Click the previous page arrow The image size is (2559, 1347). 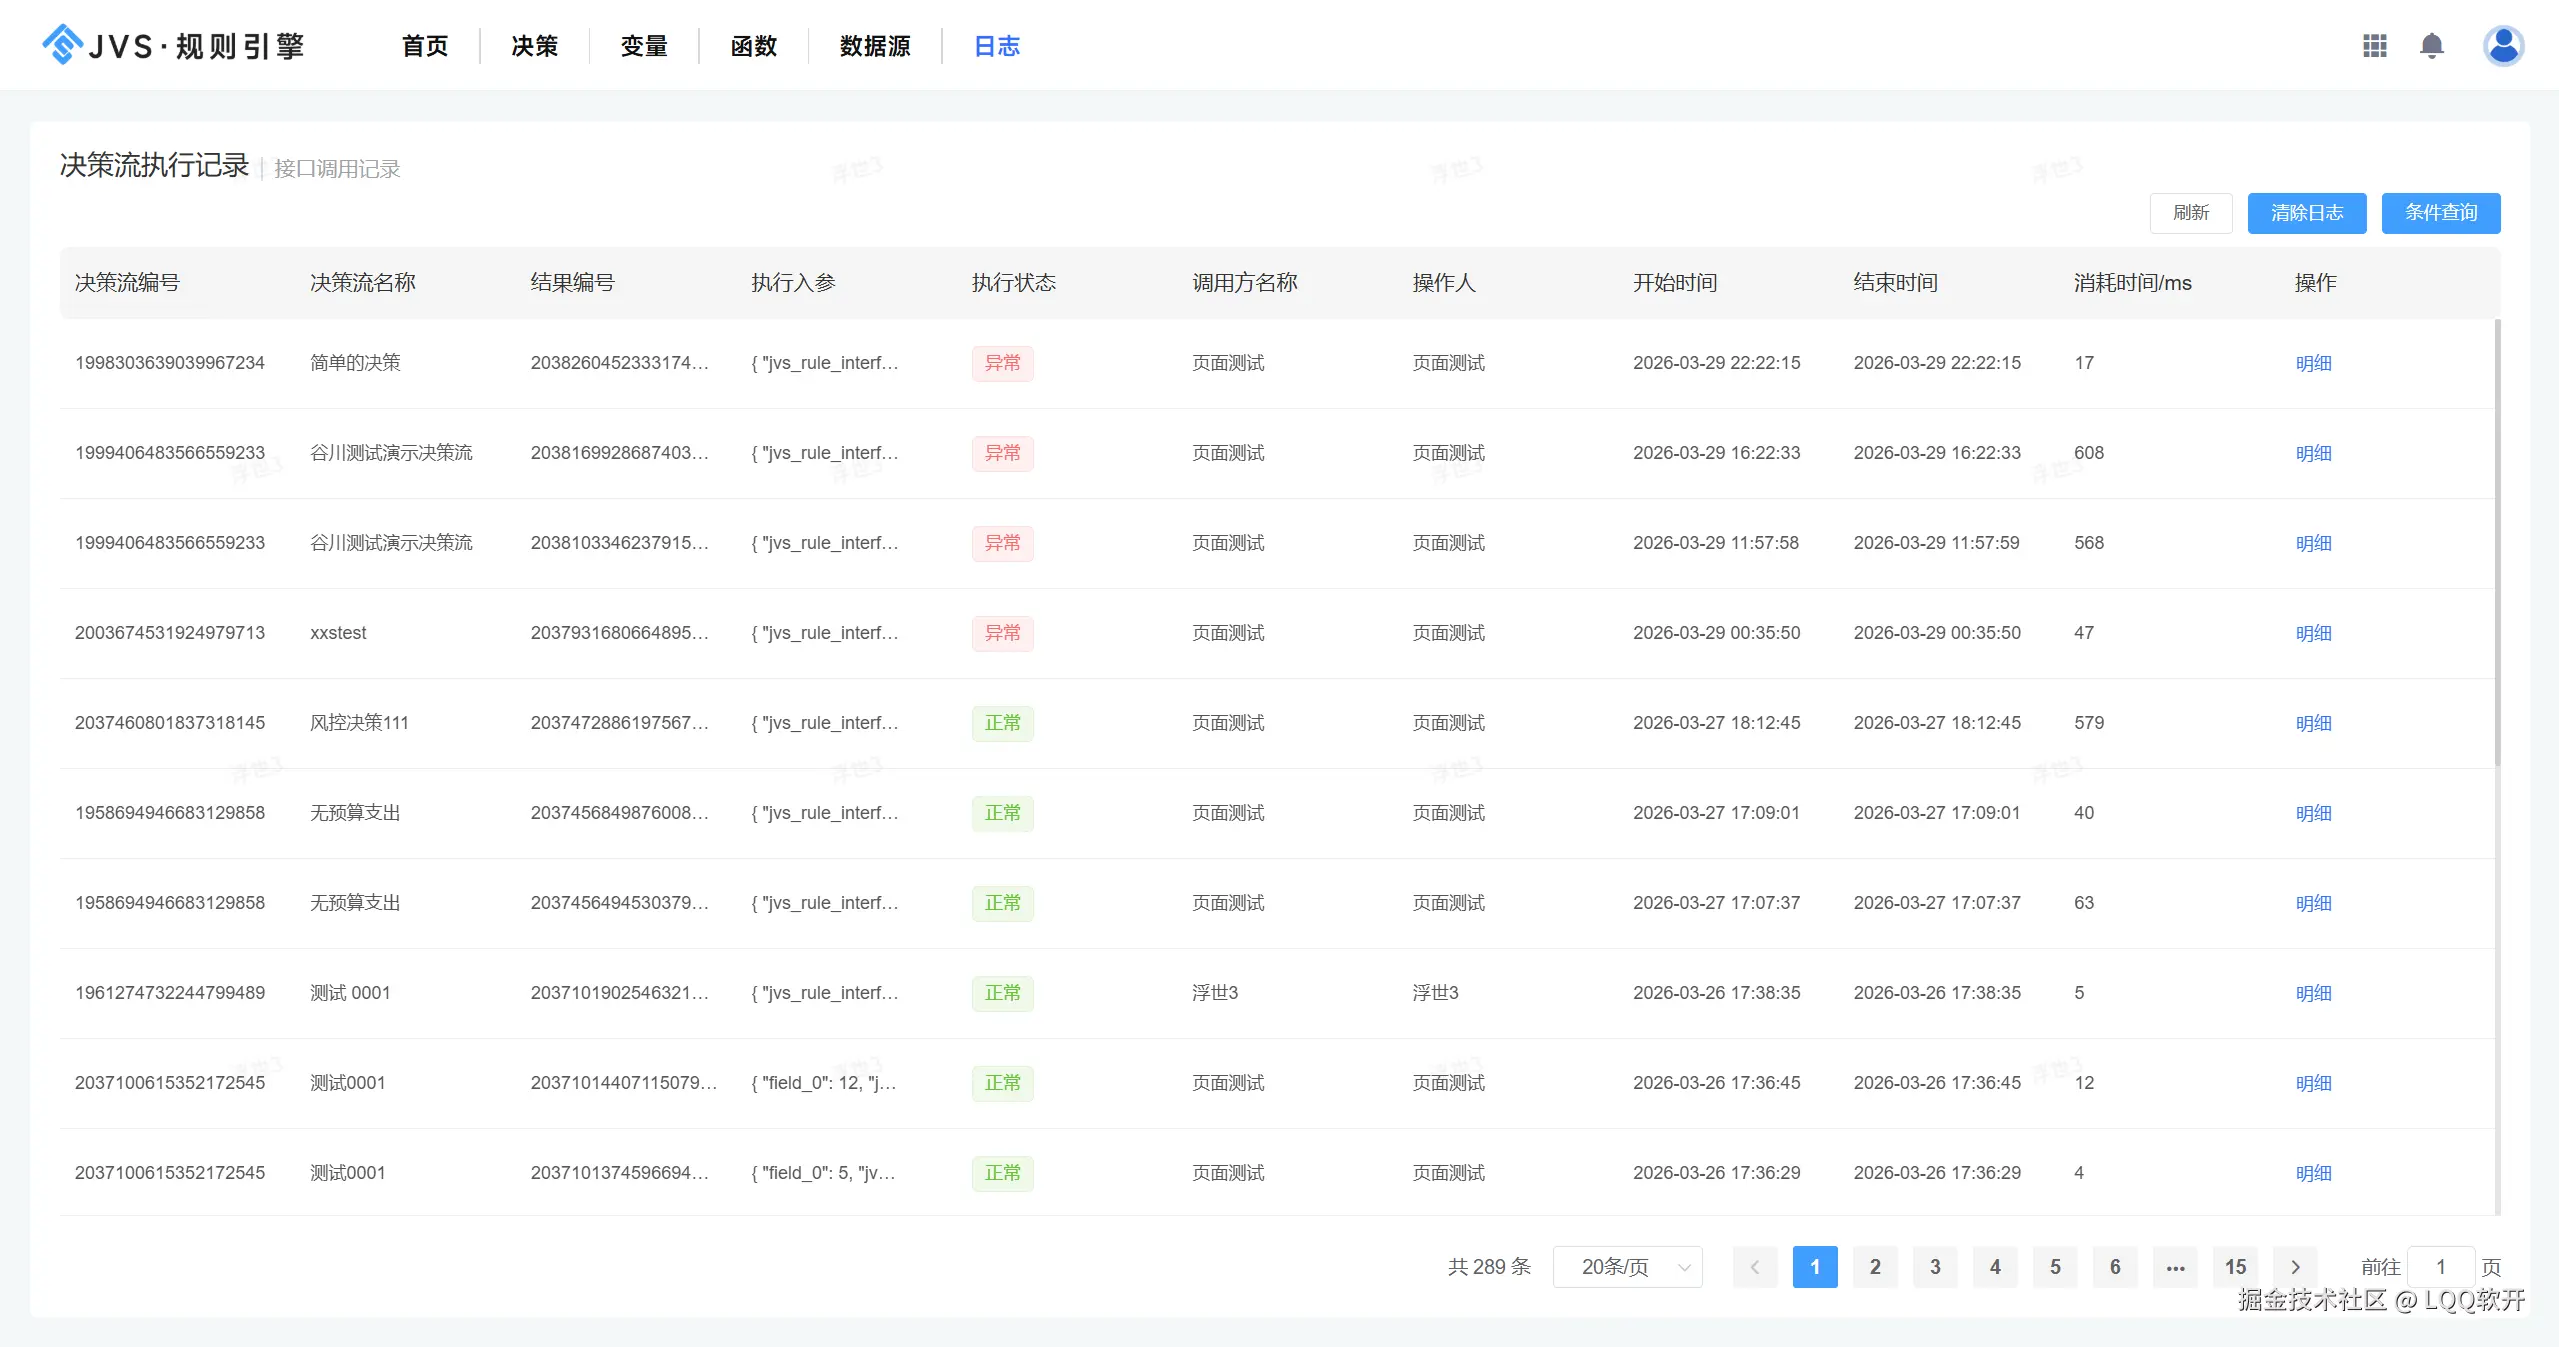(1754, 1267)
